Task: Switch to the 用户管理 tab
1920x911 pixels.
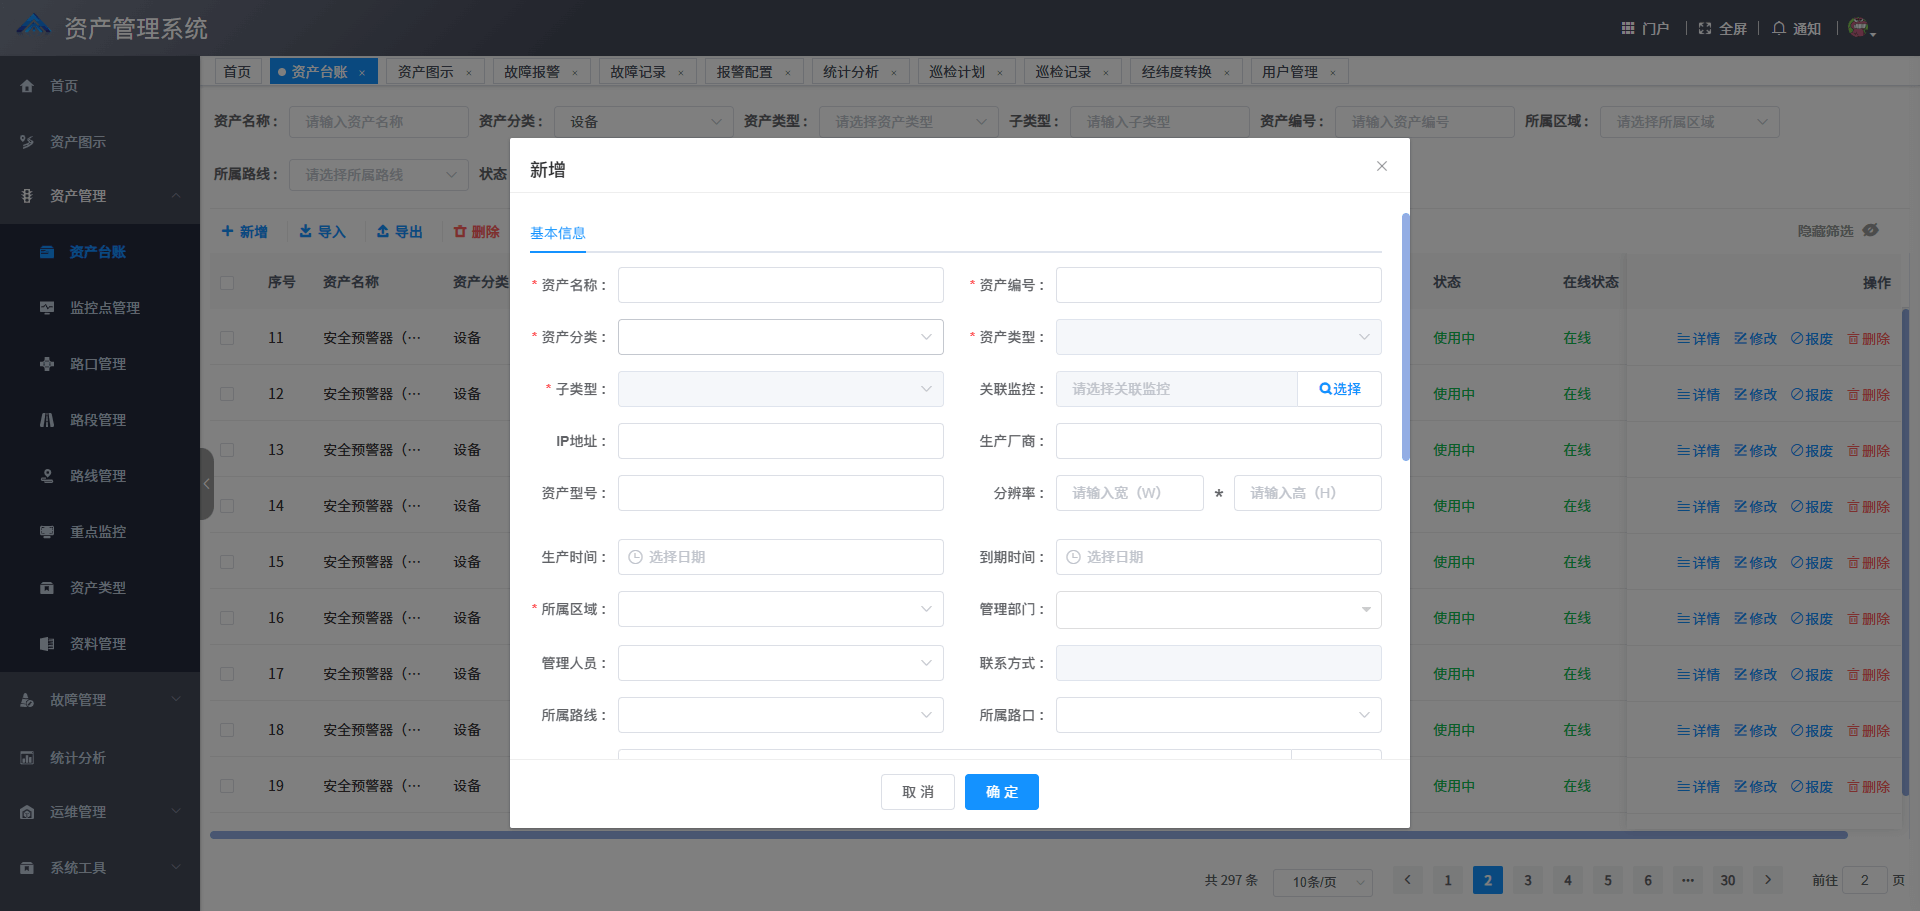Action: click(1290, 71)
